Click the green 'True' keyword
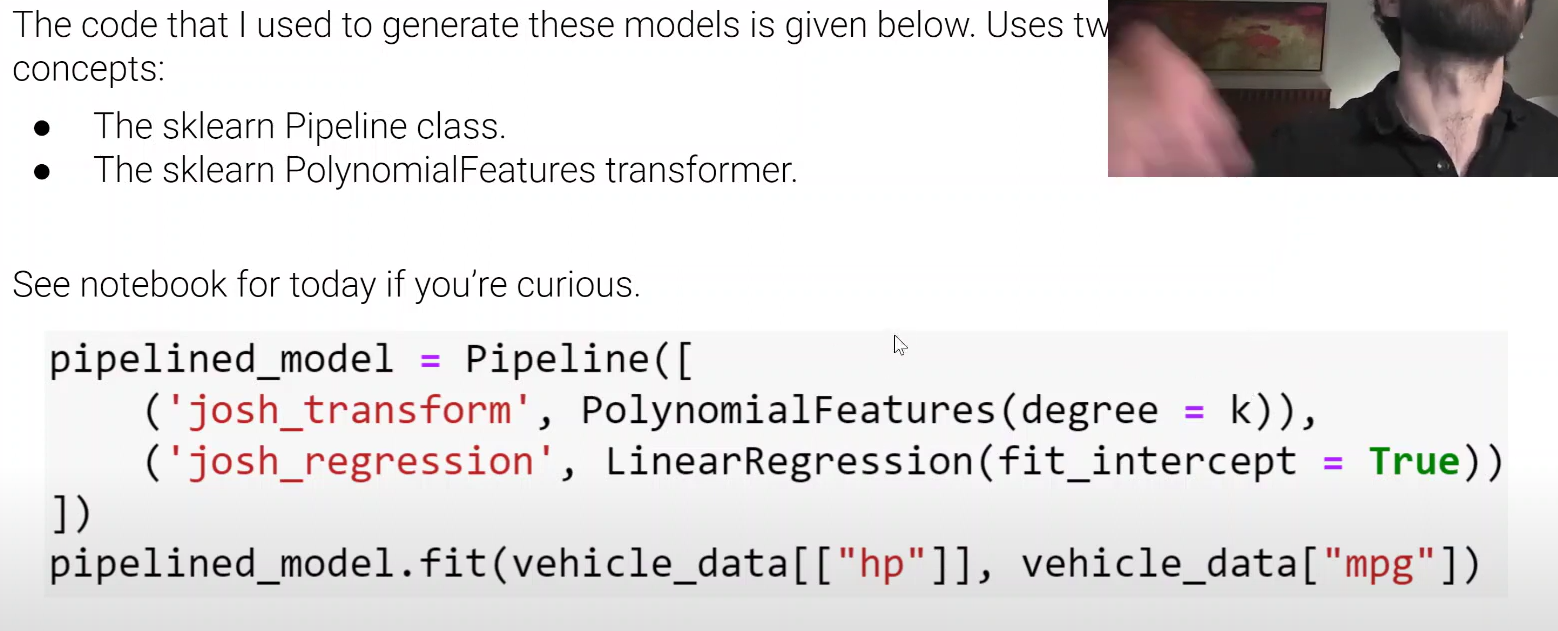This screenshot has height=631, width=1558. coord(1414,462)
